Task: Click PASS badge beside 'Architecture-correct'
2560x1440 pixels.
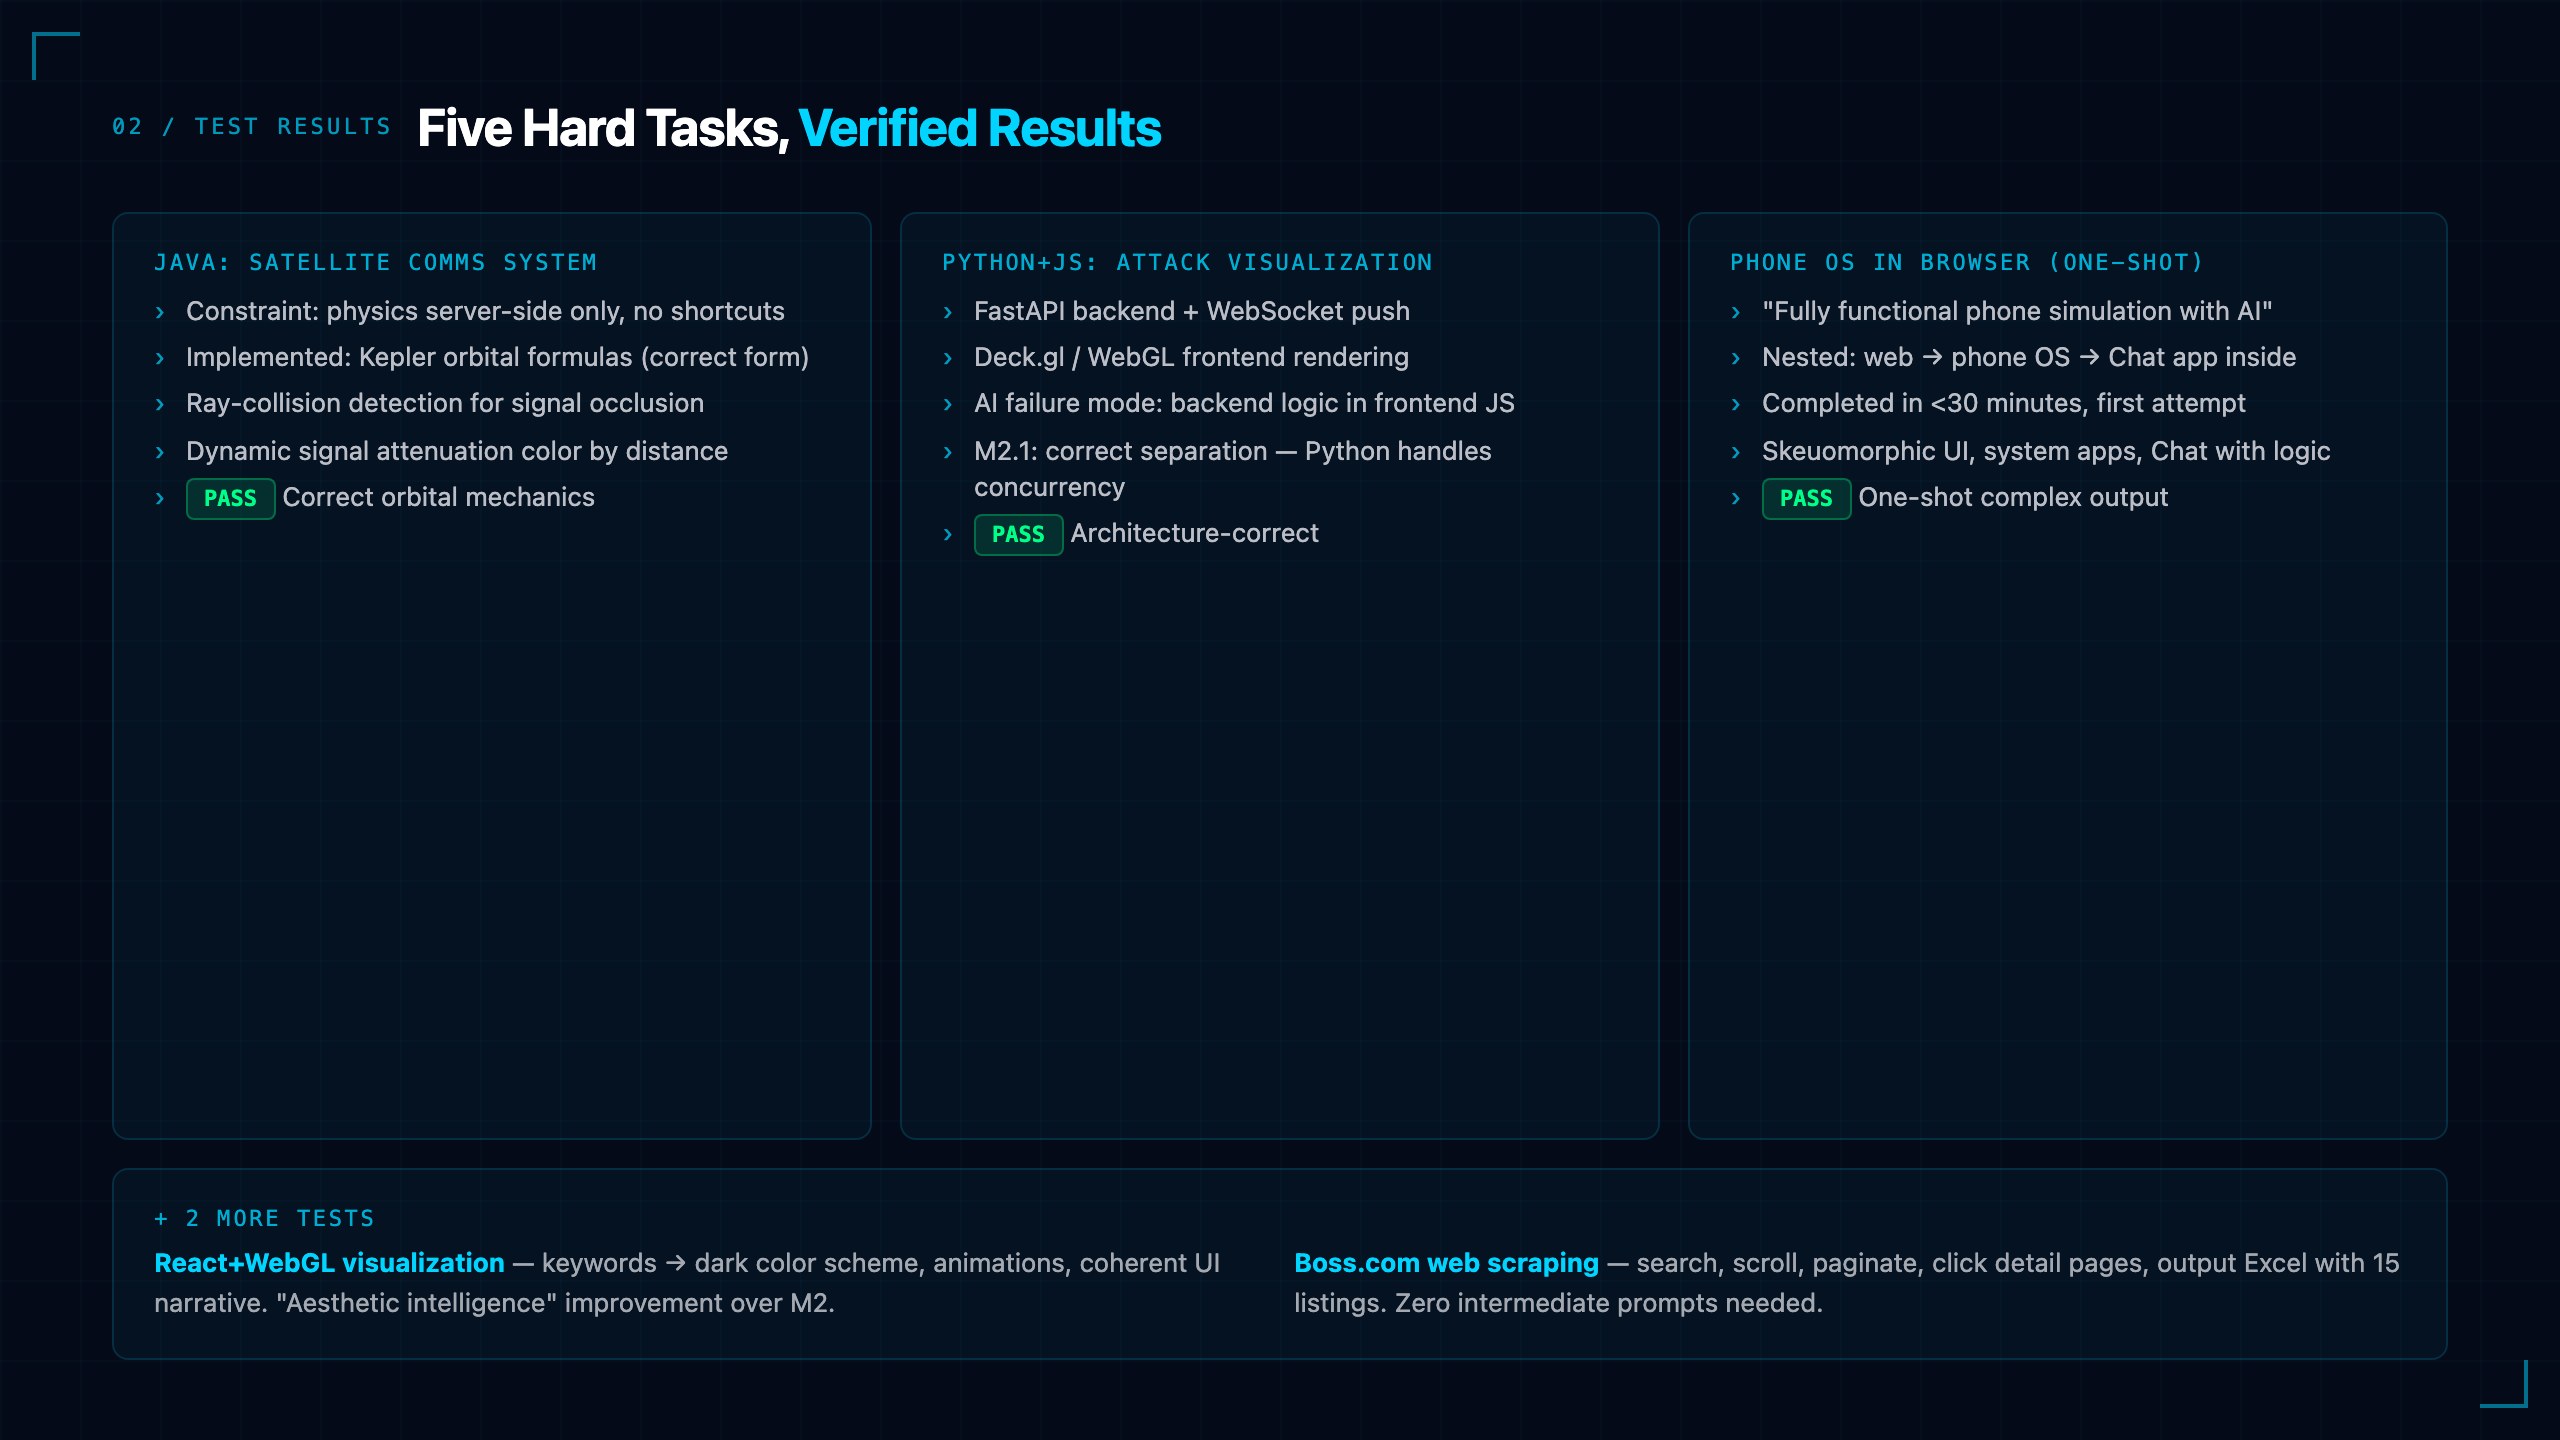Action: point(1018,534)
